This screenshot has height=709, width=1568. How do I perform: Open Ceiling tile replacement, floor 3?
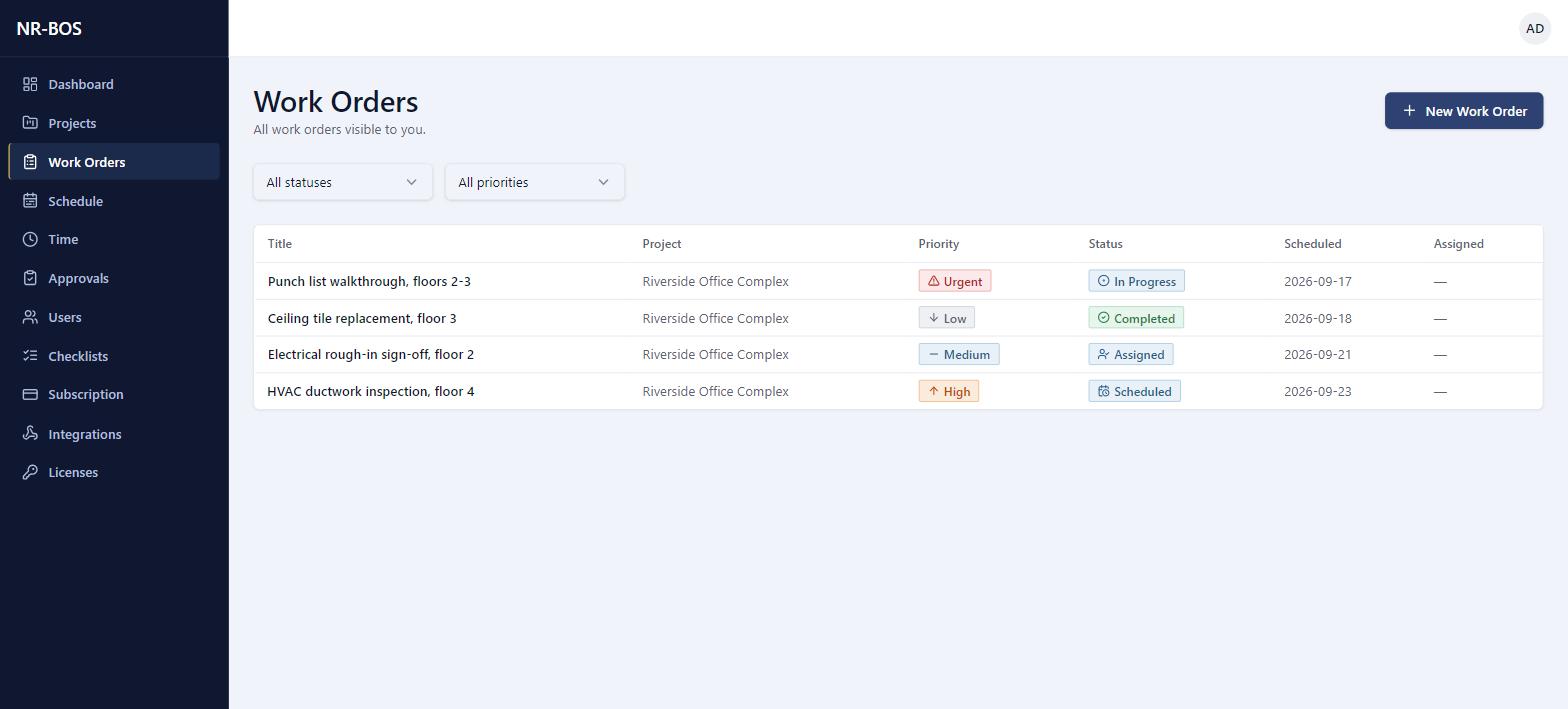pyautogui.click(x=362, y=318)
